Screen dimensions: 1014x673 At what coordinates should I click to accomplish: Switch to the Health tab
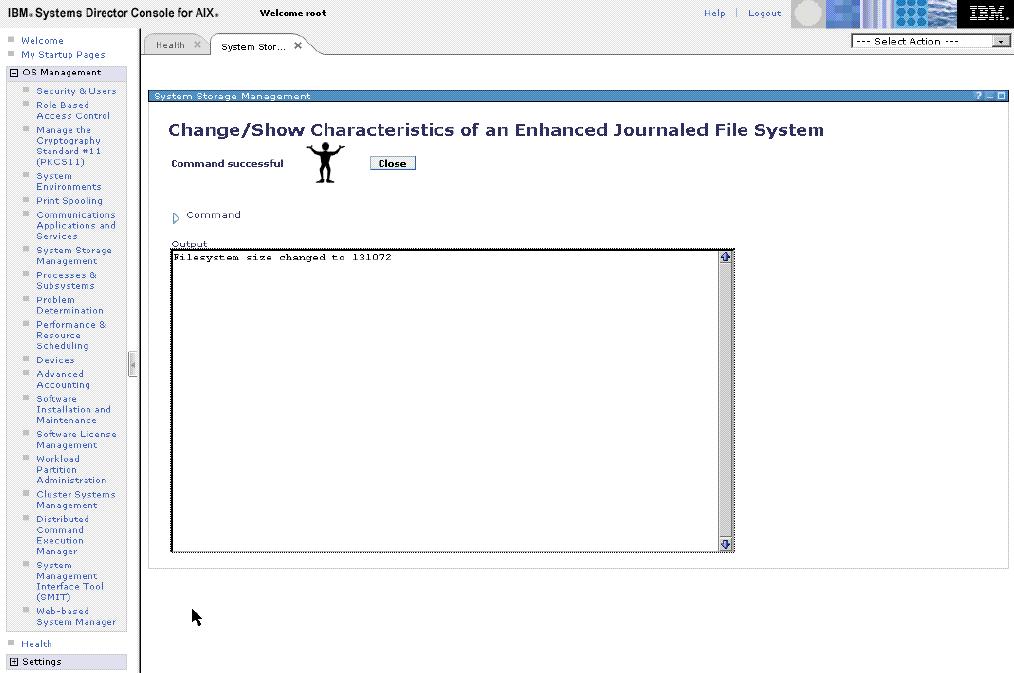point(169,44)
